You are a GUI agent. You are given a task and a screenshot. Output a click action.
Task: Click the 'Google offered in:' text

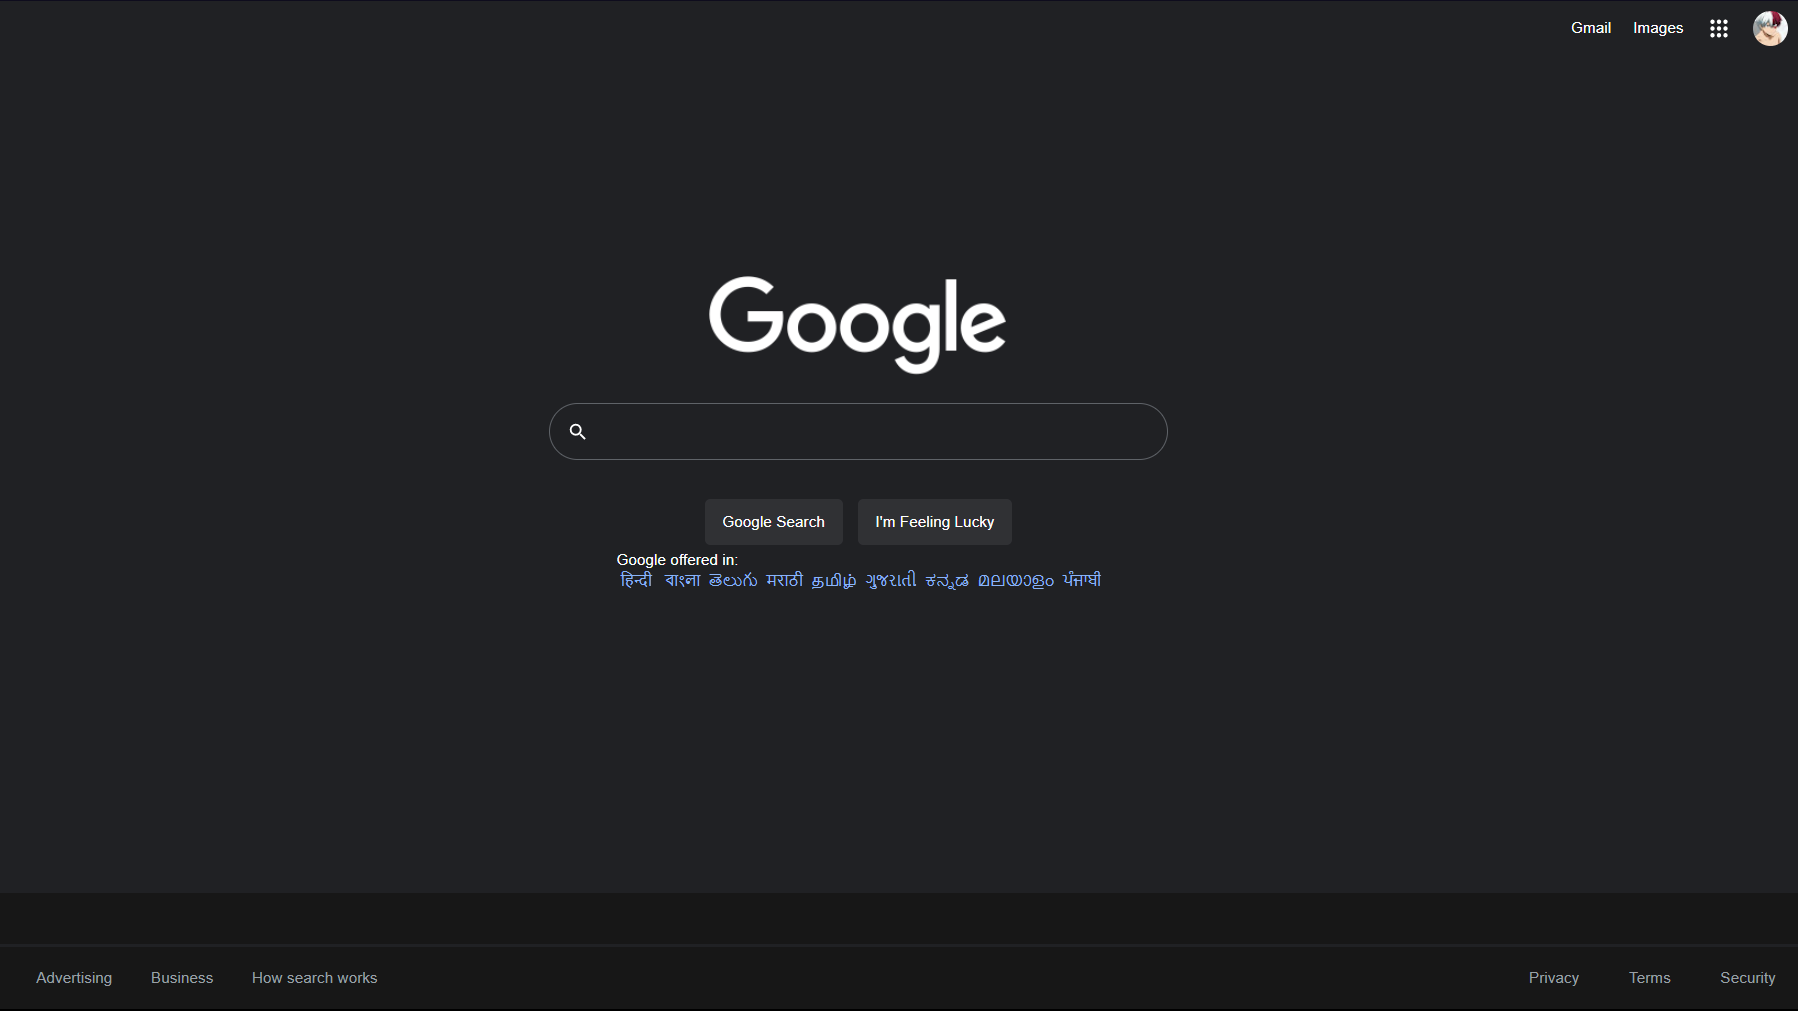point(677,560)
